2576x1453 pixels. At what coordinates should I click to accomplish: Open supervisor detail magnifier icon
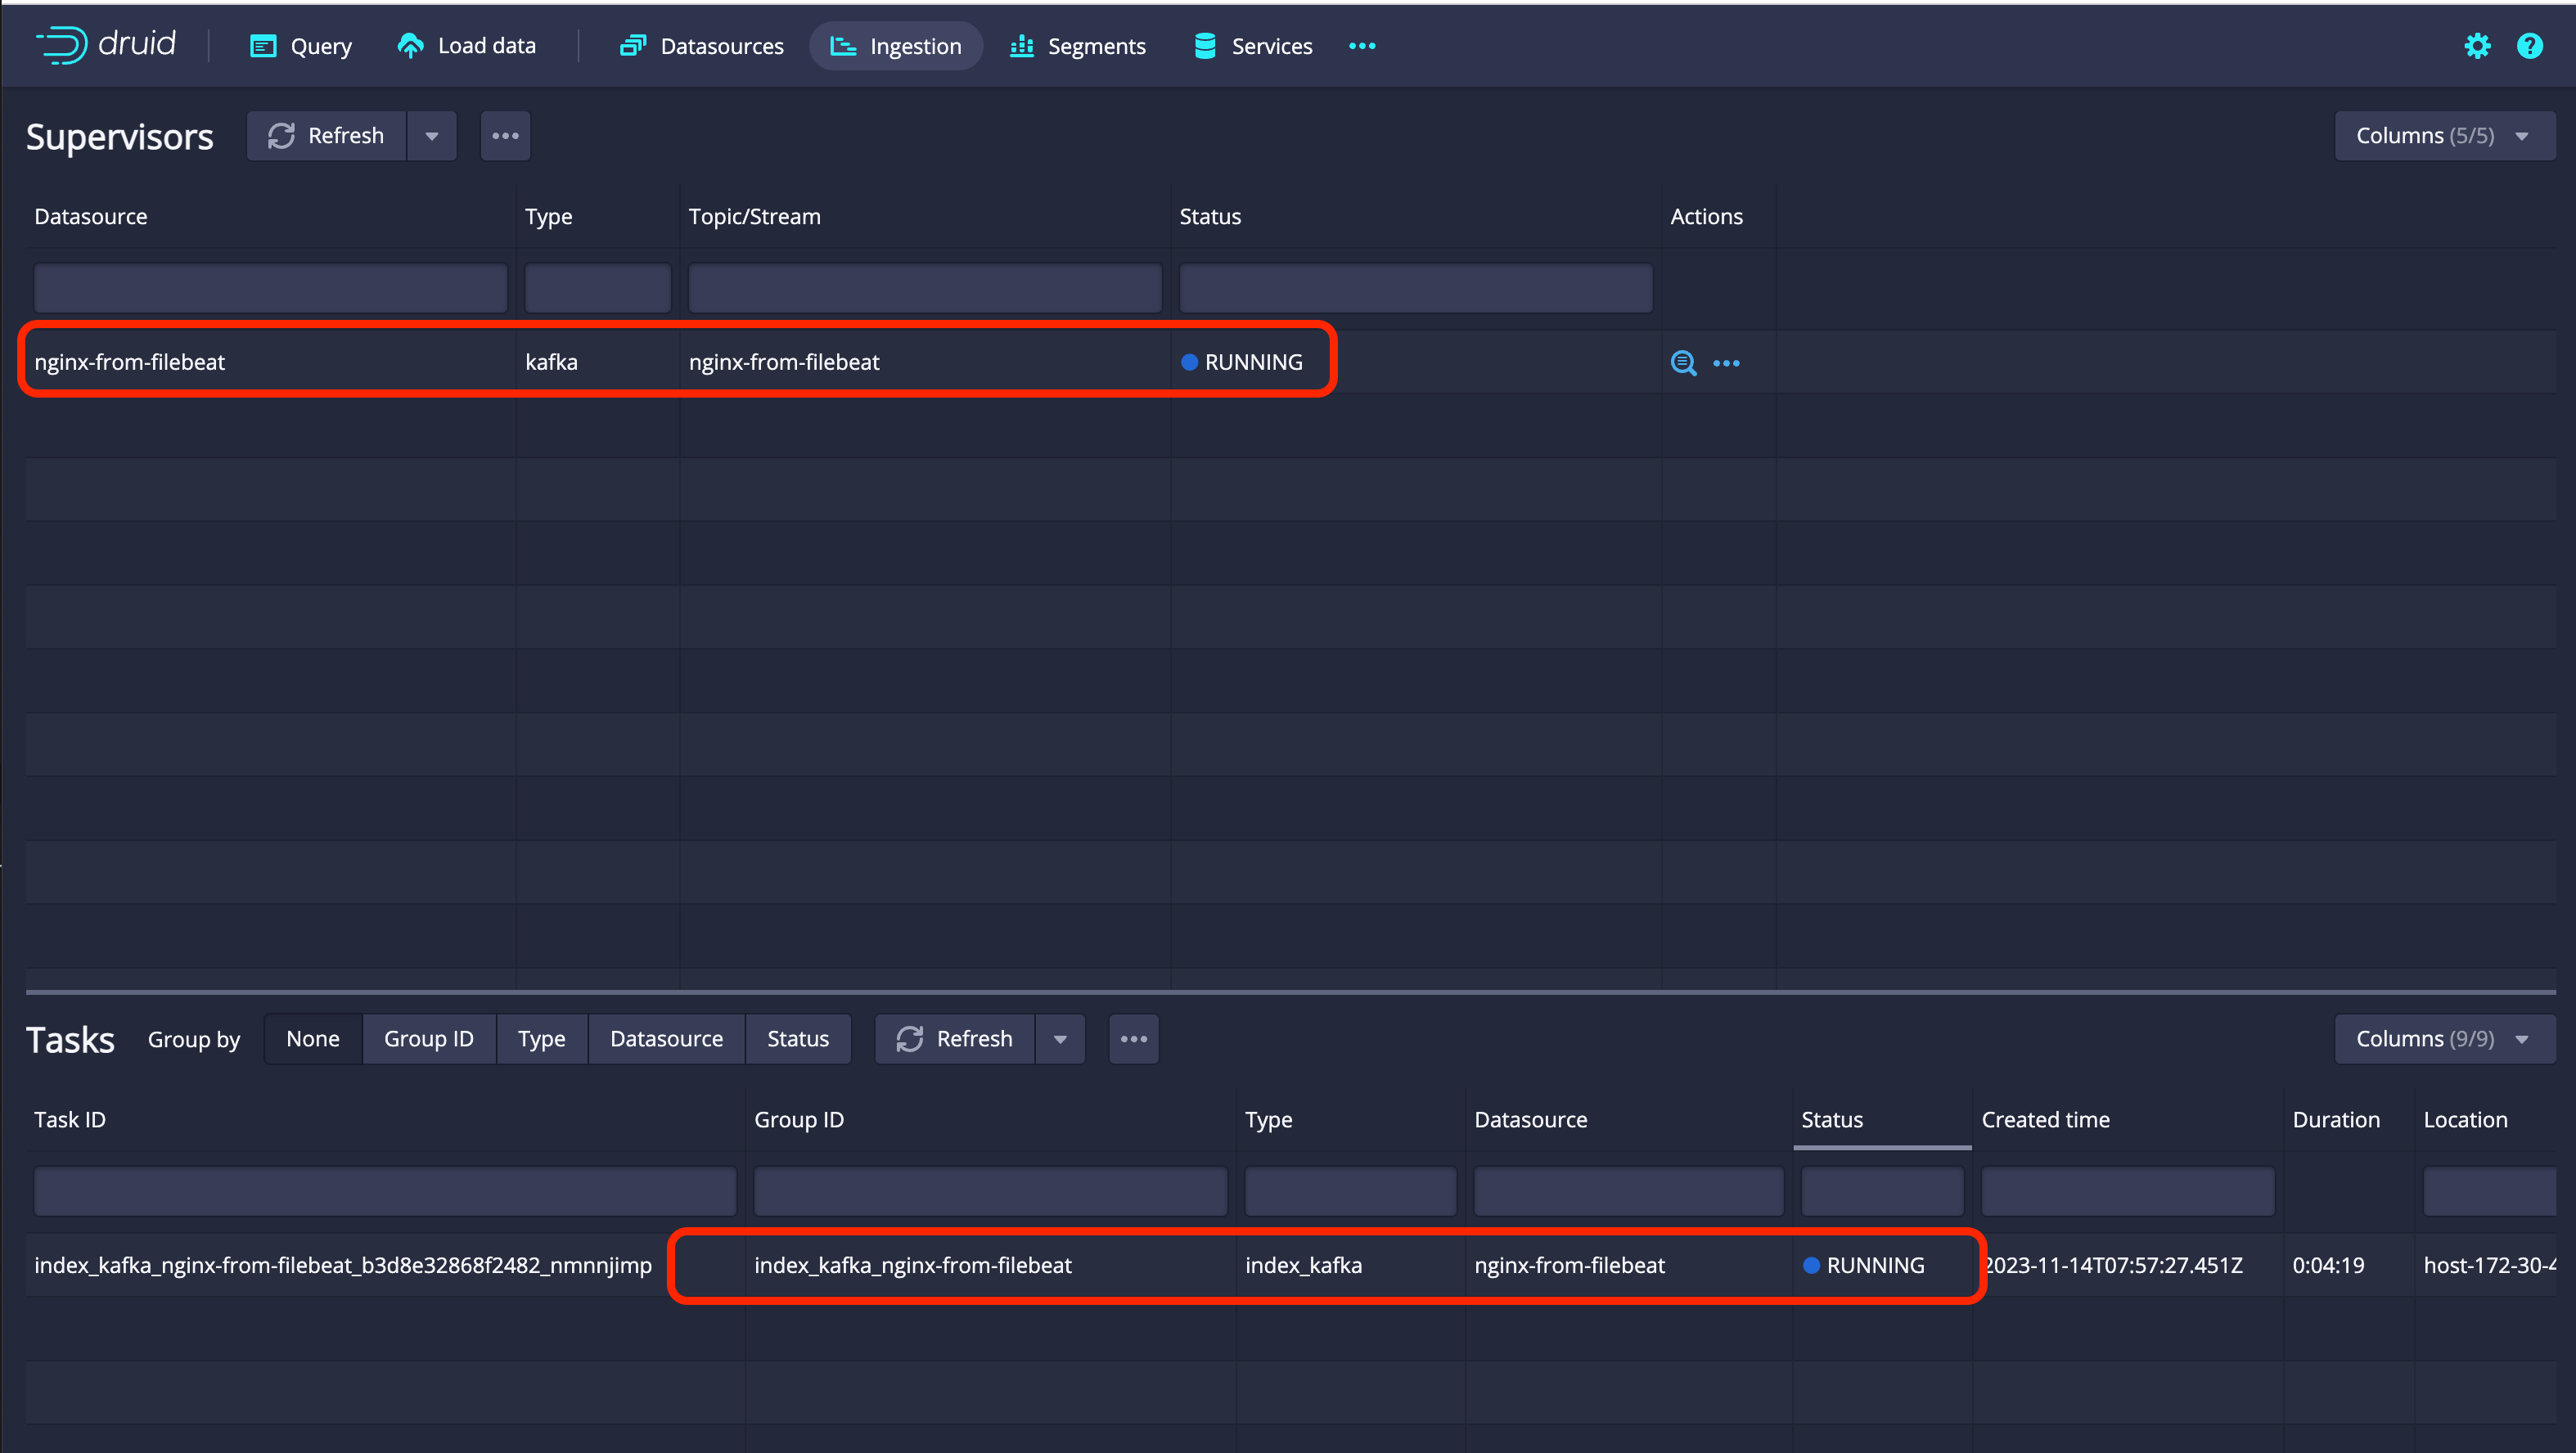coord(1684,363)
